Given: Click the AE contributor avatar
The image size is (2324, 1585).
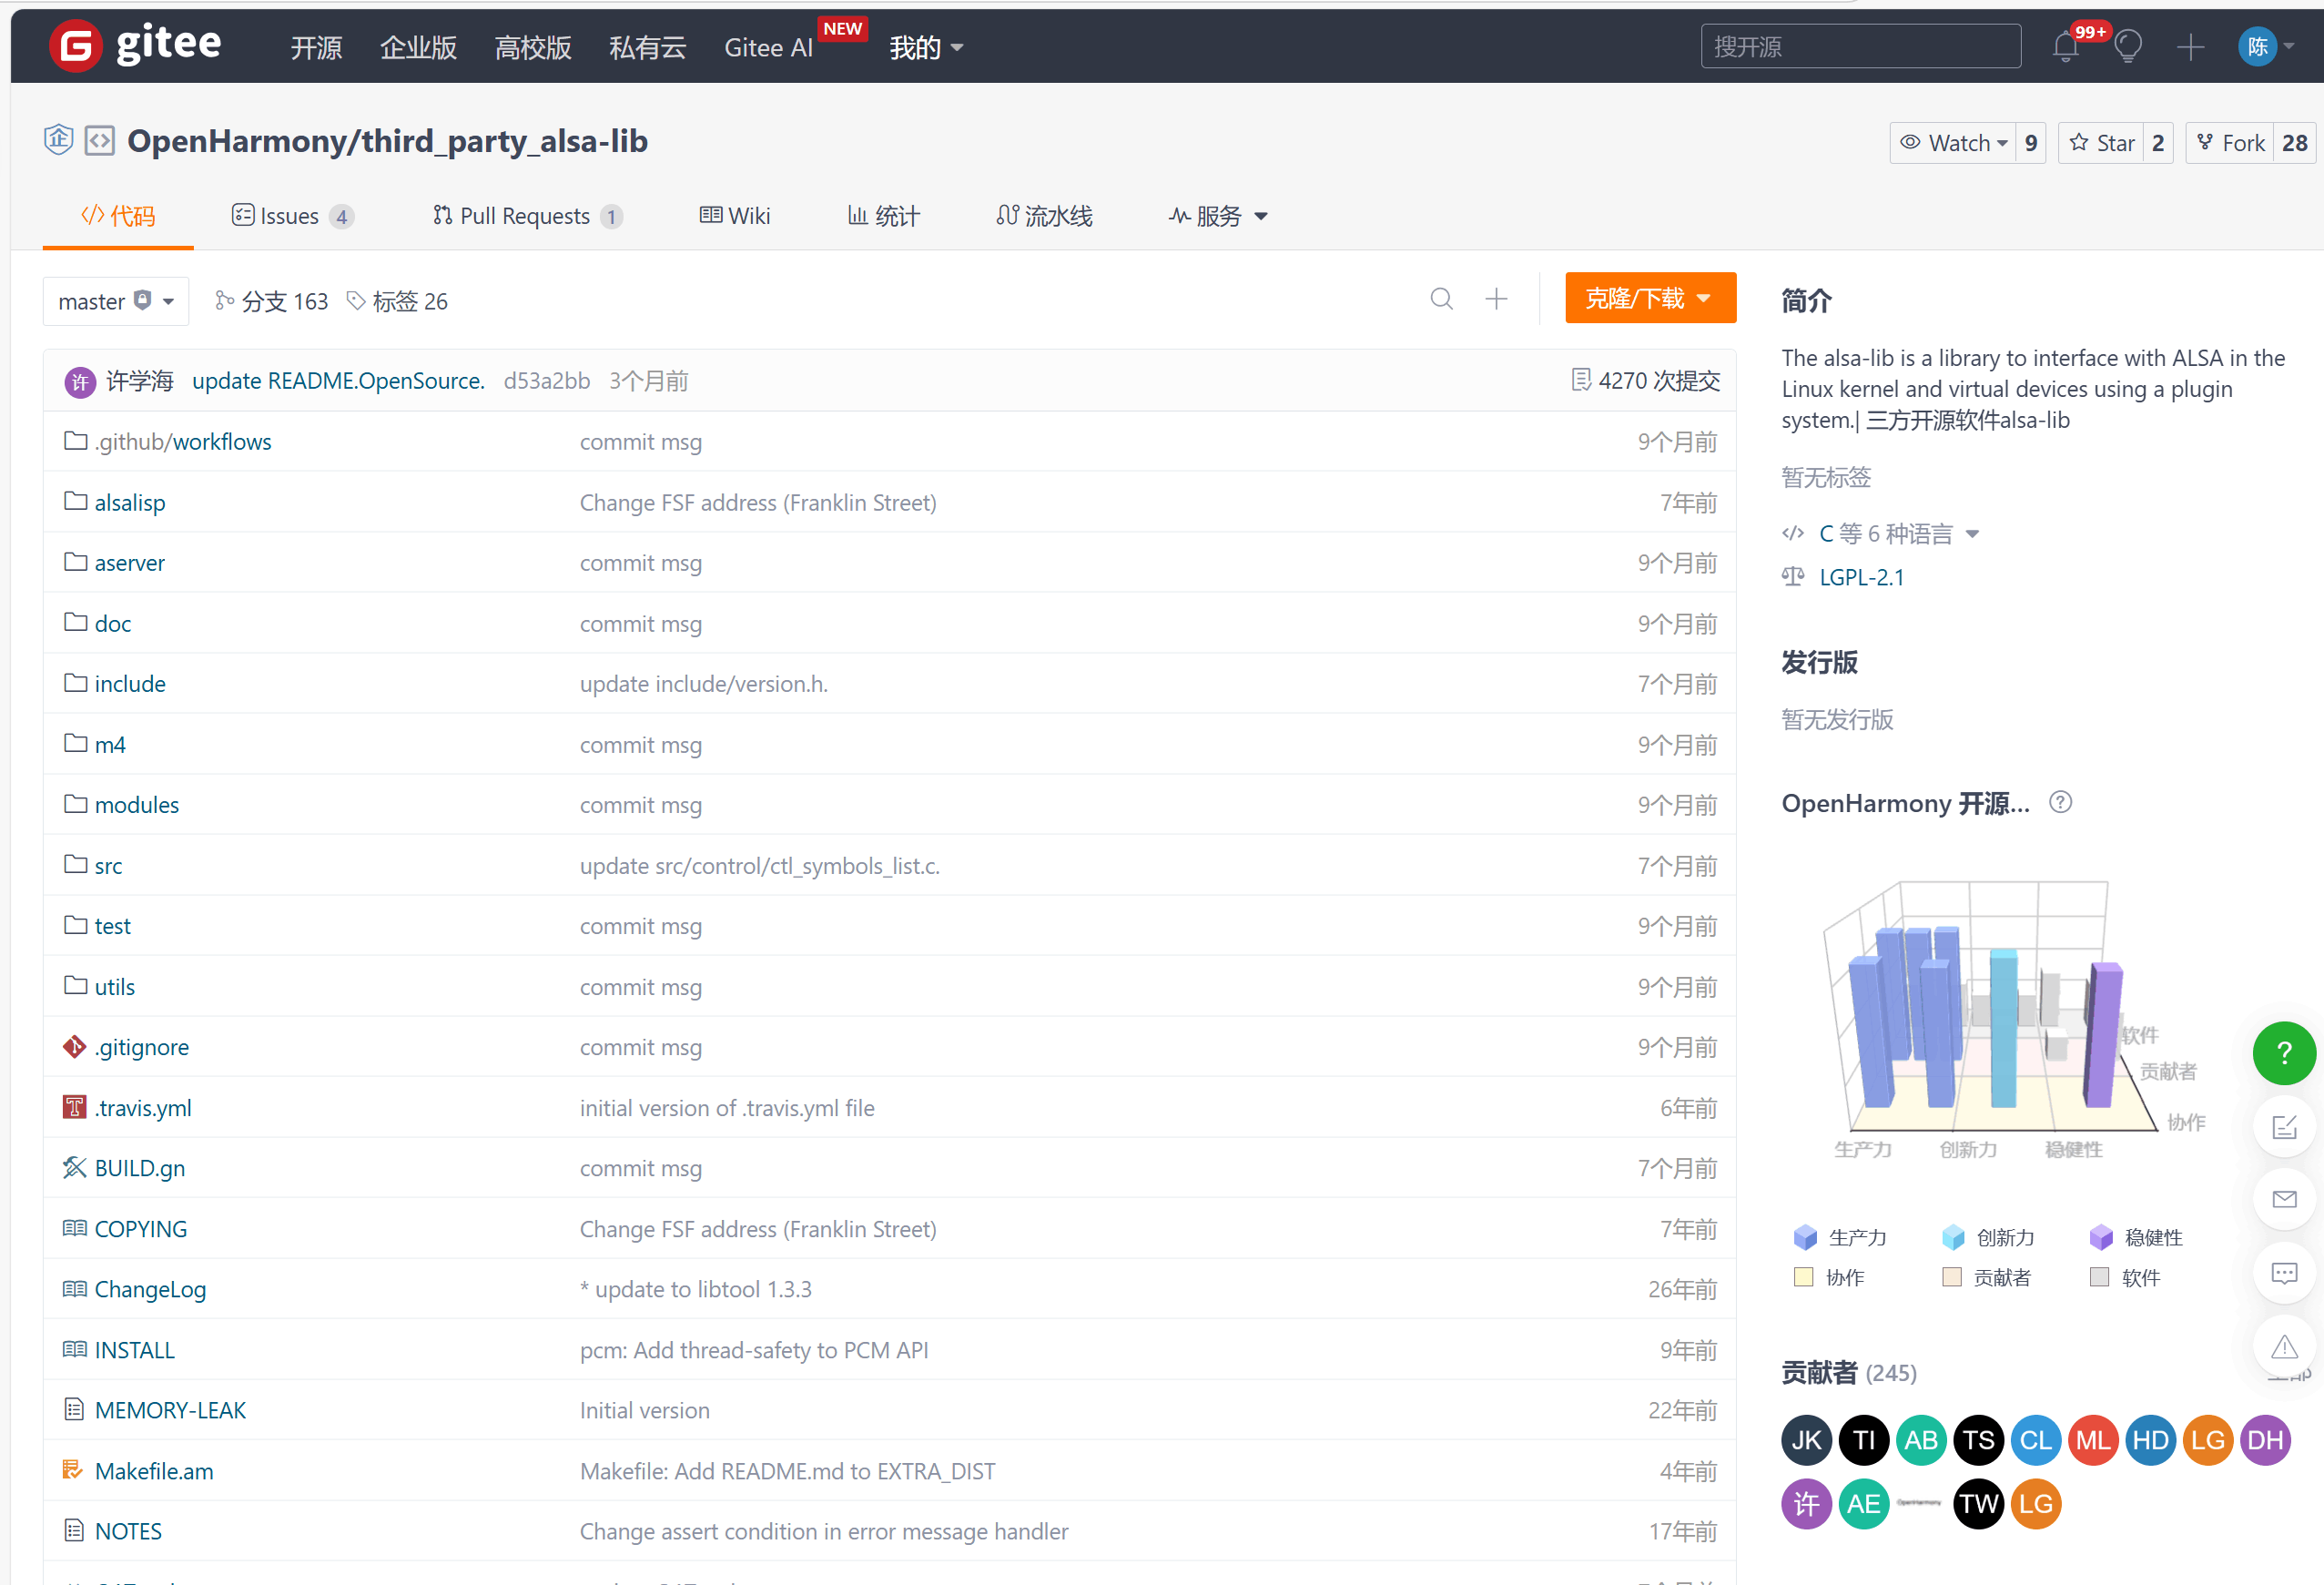Looking at the screenshot, I should pos(1863,1504).
